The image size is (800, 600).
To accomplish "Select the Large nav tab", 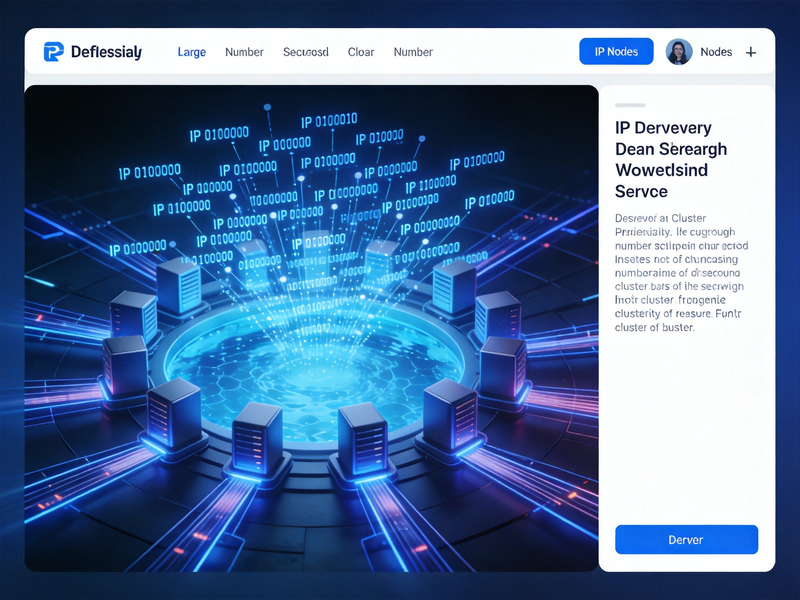I will 192,52.
